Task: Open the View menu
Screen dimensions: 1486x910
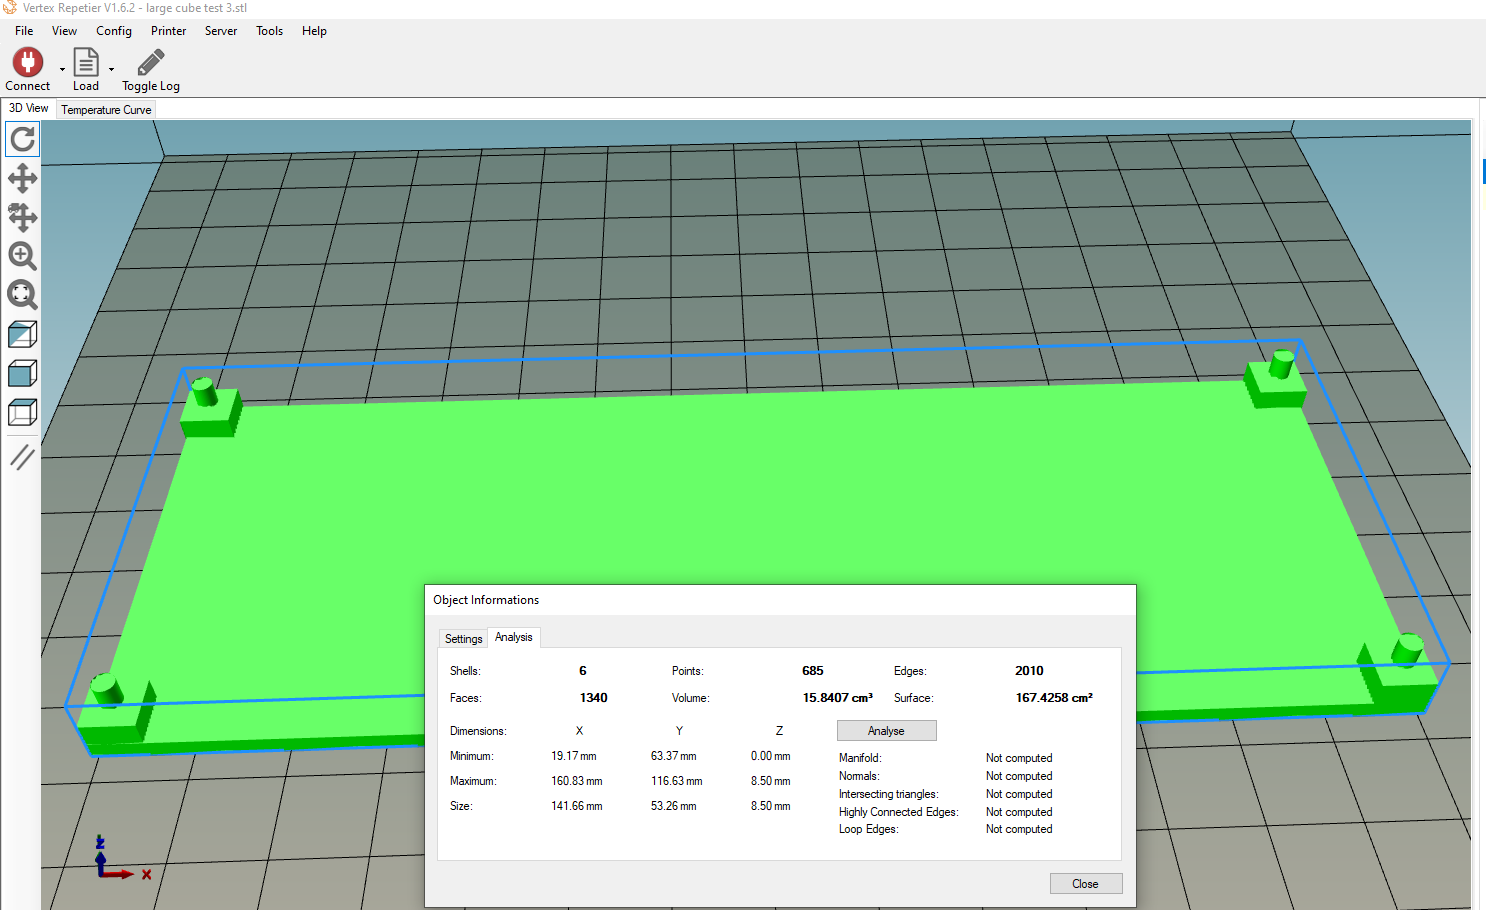Action: pos(64,31)
